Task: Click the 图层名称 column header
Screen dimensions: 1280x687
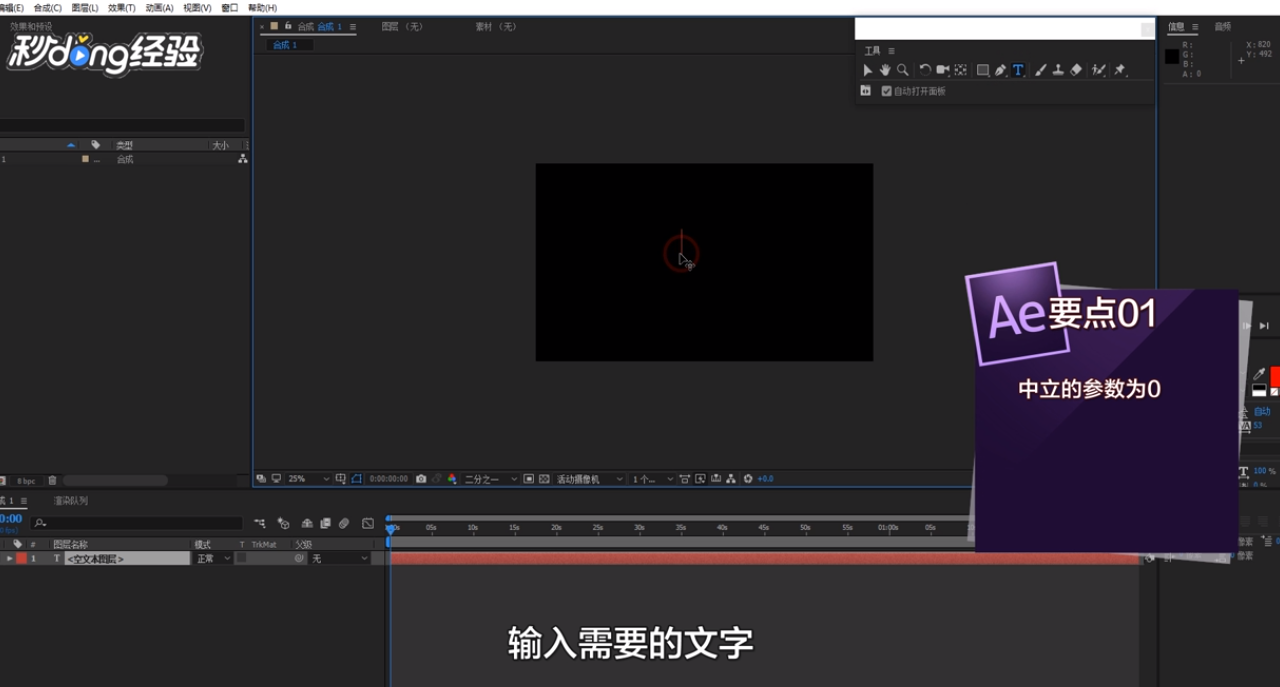Action: pos(70,545)
